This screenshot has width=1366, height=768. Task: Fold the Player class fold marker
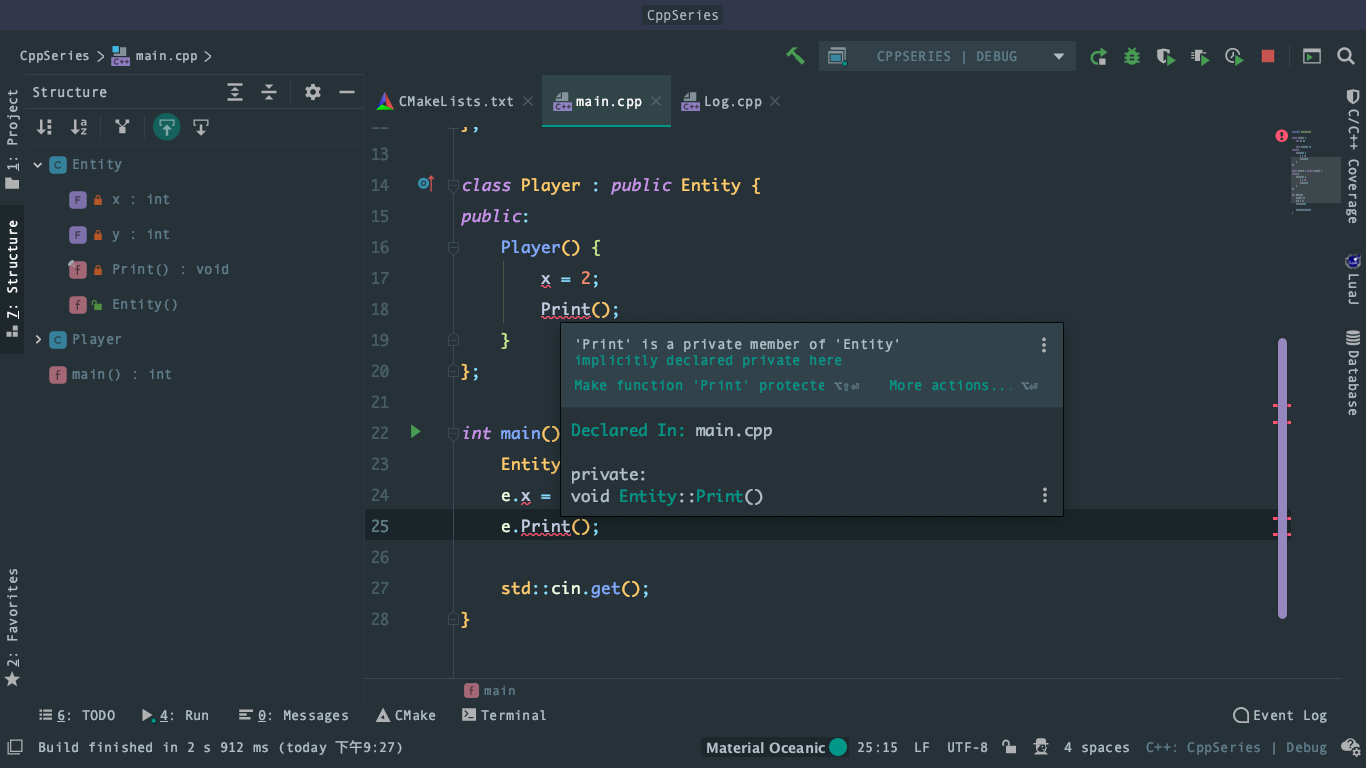point(453,185)
